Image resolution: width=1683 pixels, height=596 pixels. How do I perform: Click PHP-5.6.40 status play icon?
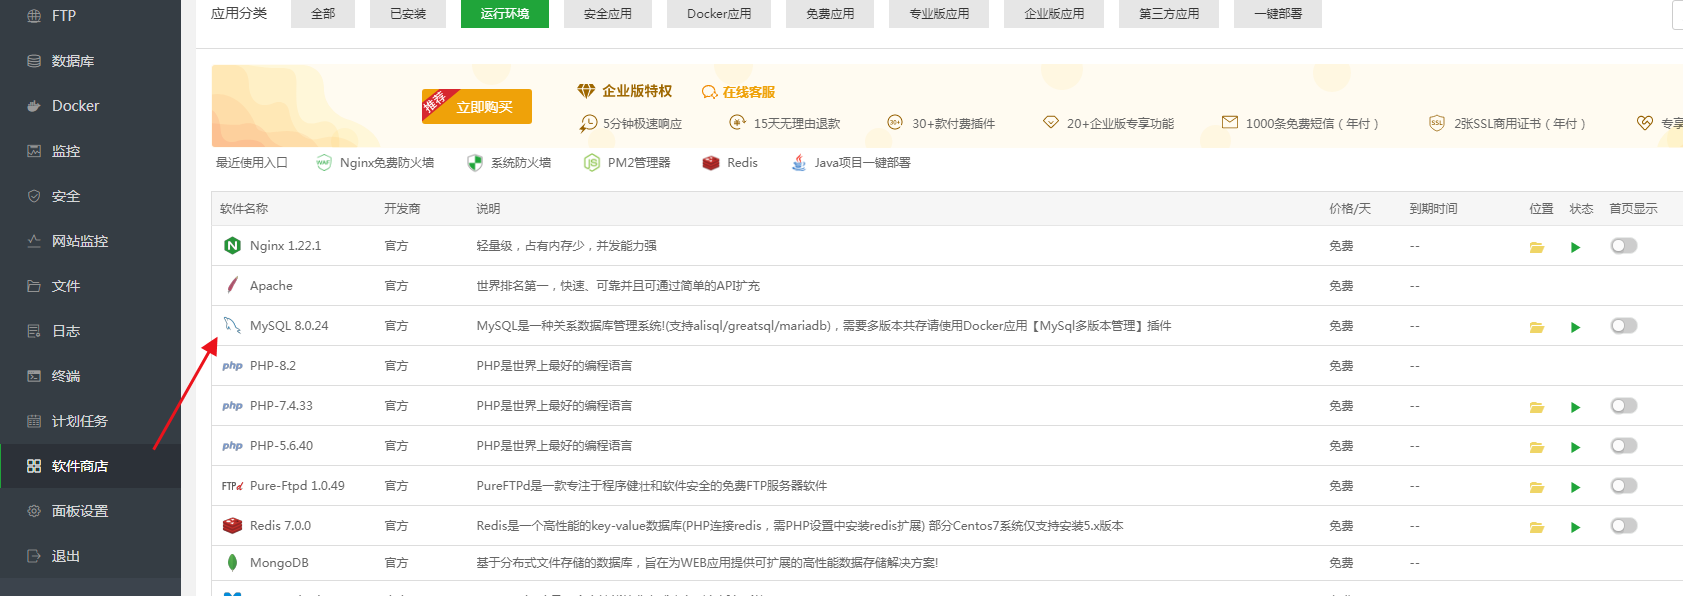click(1575, 447)
